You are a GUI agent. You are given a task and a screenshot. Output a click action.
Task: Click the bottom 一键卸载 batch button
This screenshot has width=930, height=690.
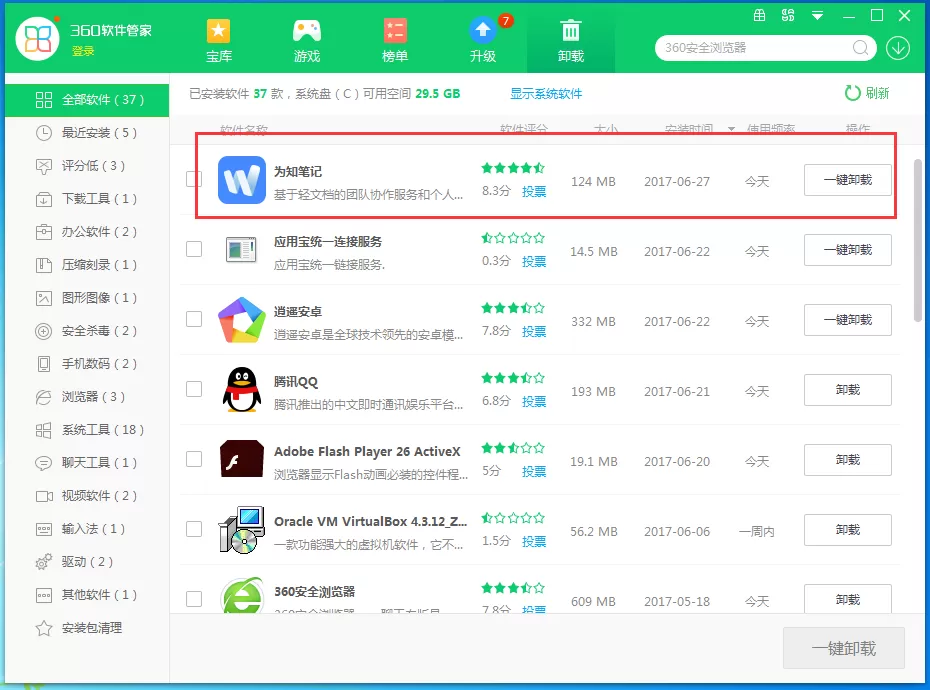[843, 648]
